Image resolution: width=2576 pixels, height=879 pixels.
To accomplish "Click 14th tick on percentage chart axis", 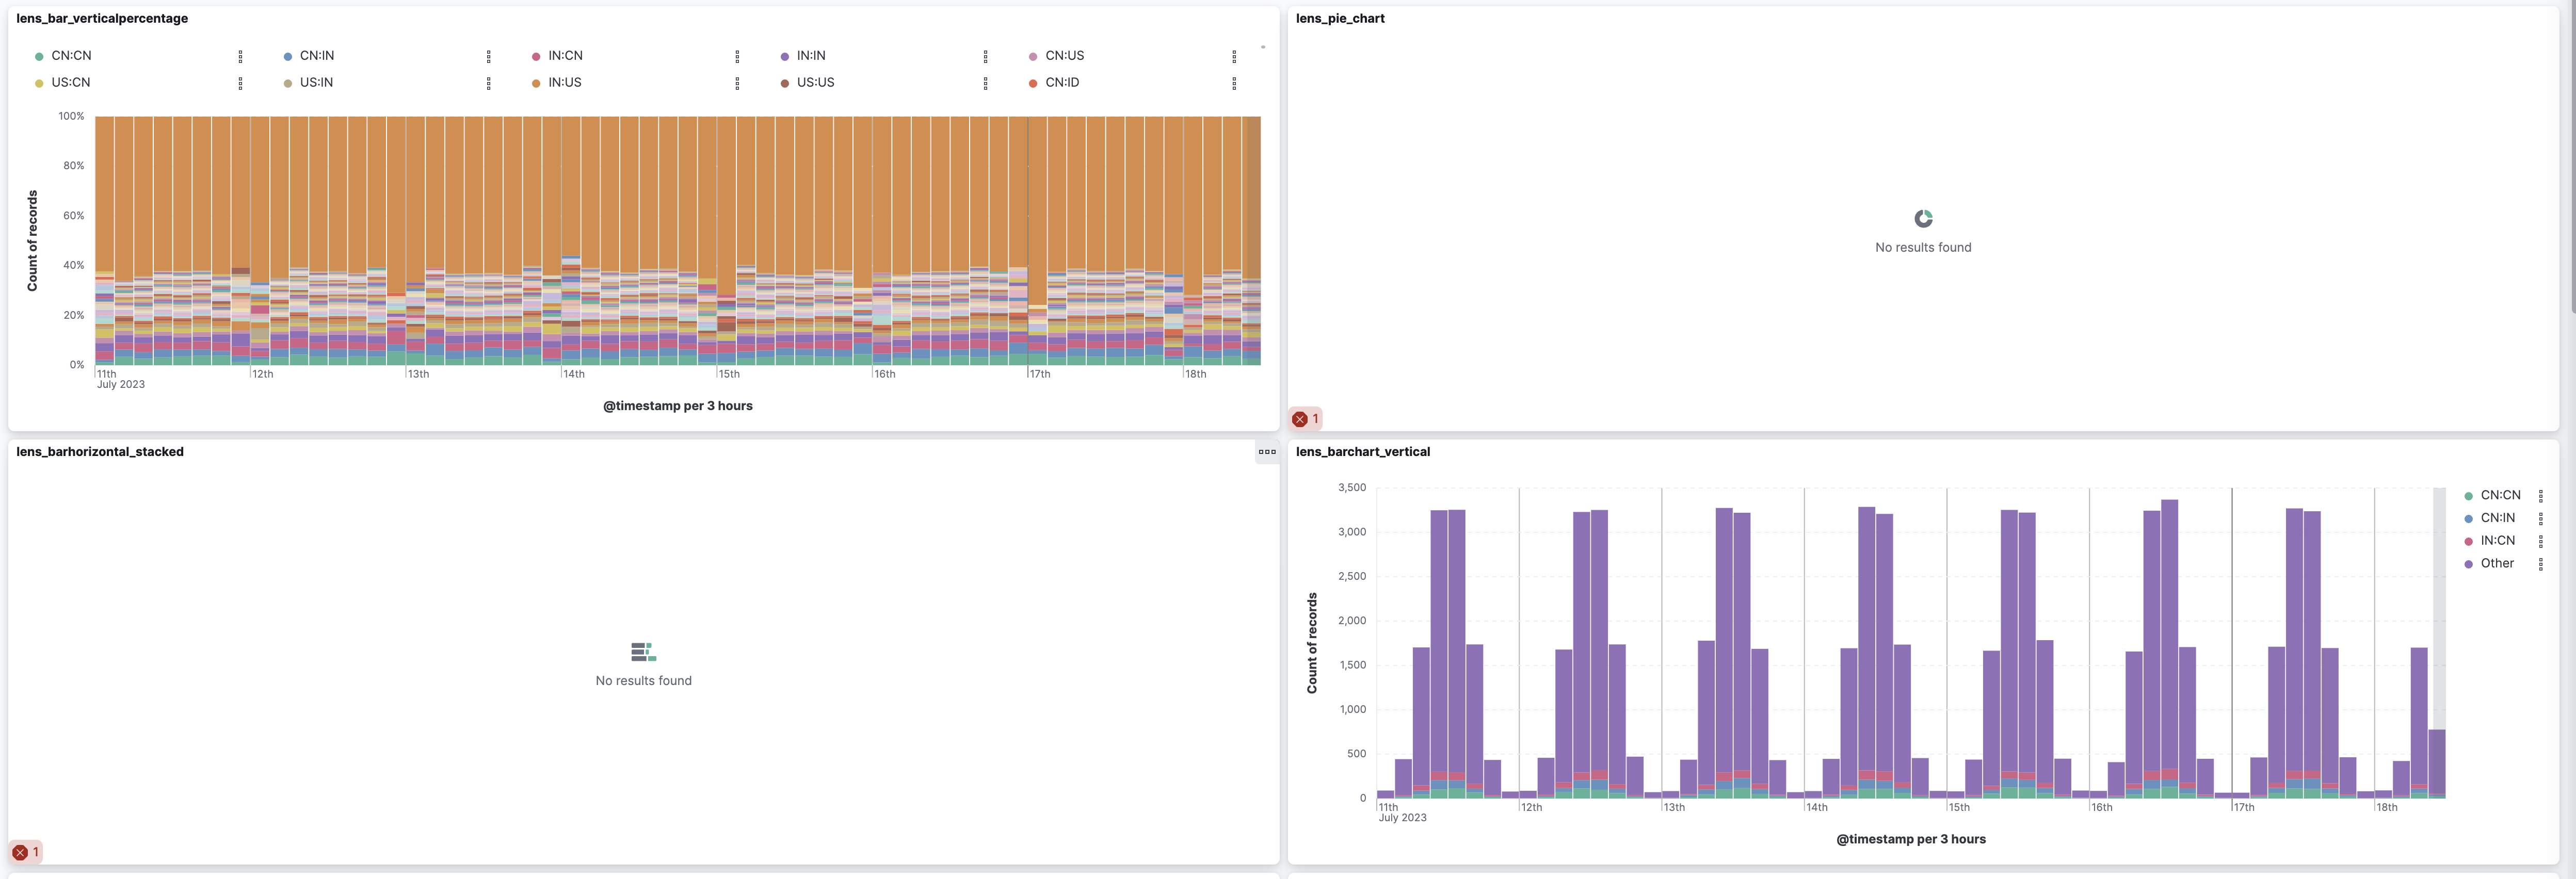I will click(x=573, y=374).
